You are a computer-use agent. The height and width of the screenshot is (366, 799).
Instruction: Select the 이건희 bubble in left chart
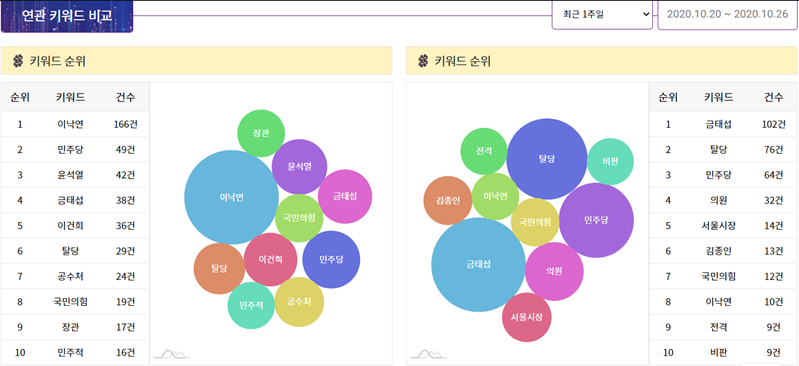271,259
